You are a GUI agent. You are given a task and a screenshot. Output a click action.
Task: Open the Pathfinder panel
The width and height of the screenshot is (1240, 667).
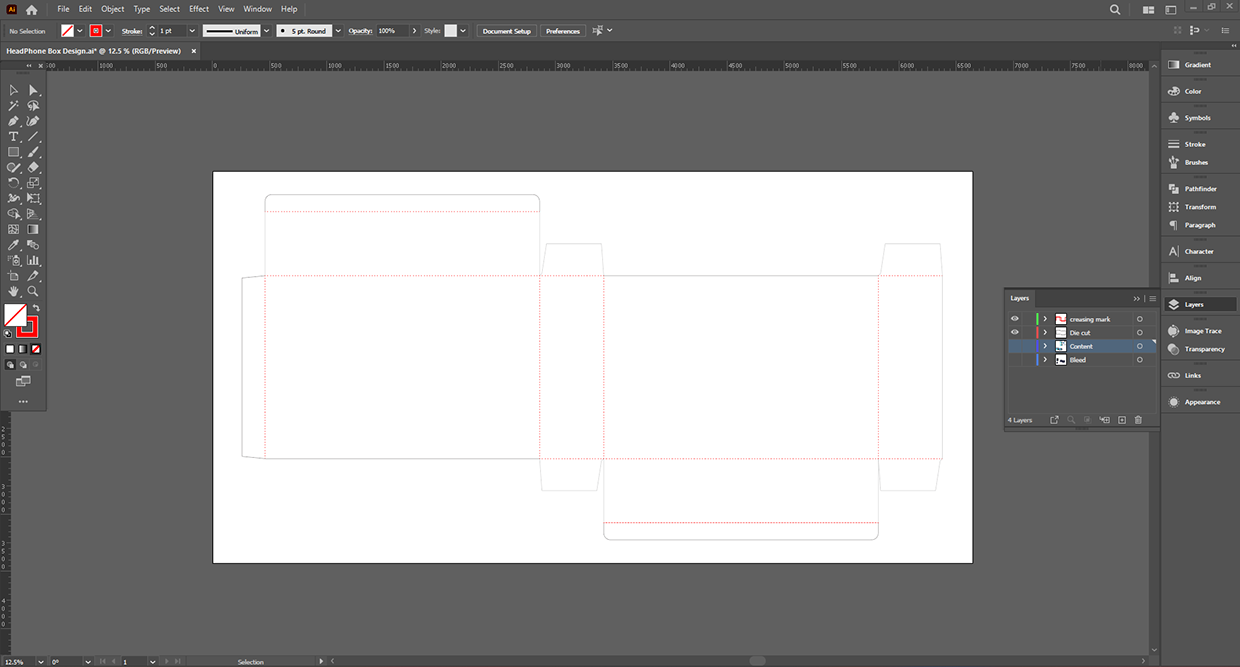[1200, 189]
